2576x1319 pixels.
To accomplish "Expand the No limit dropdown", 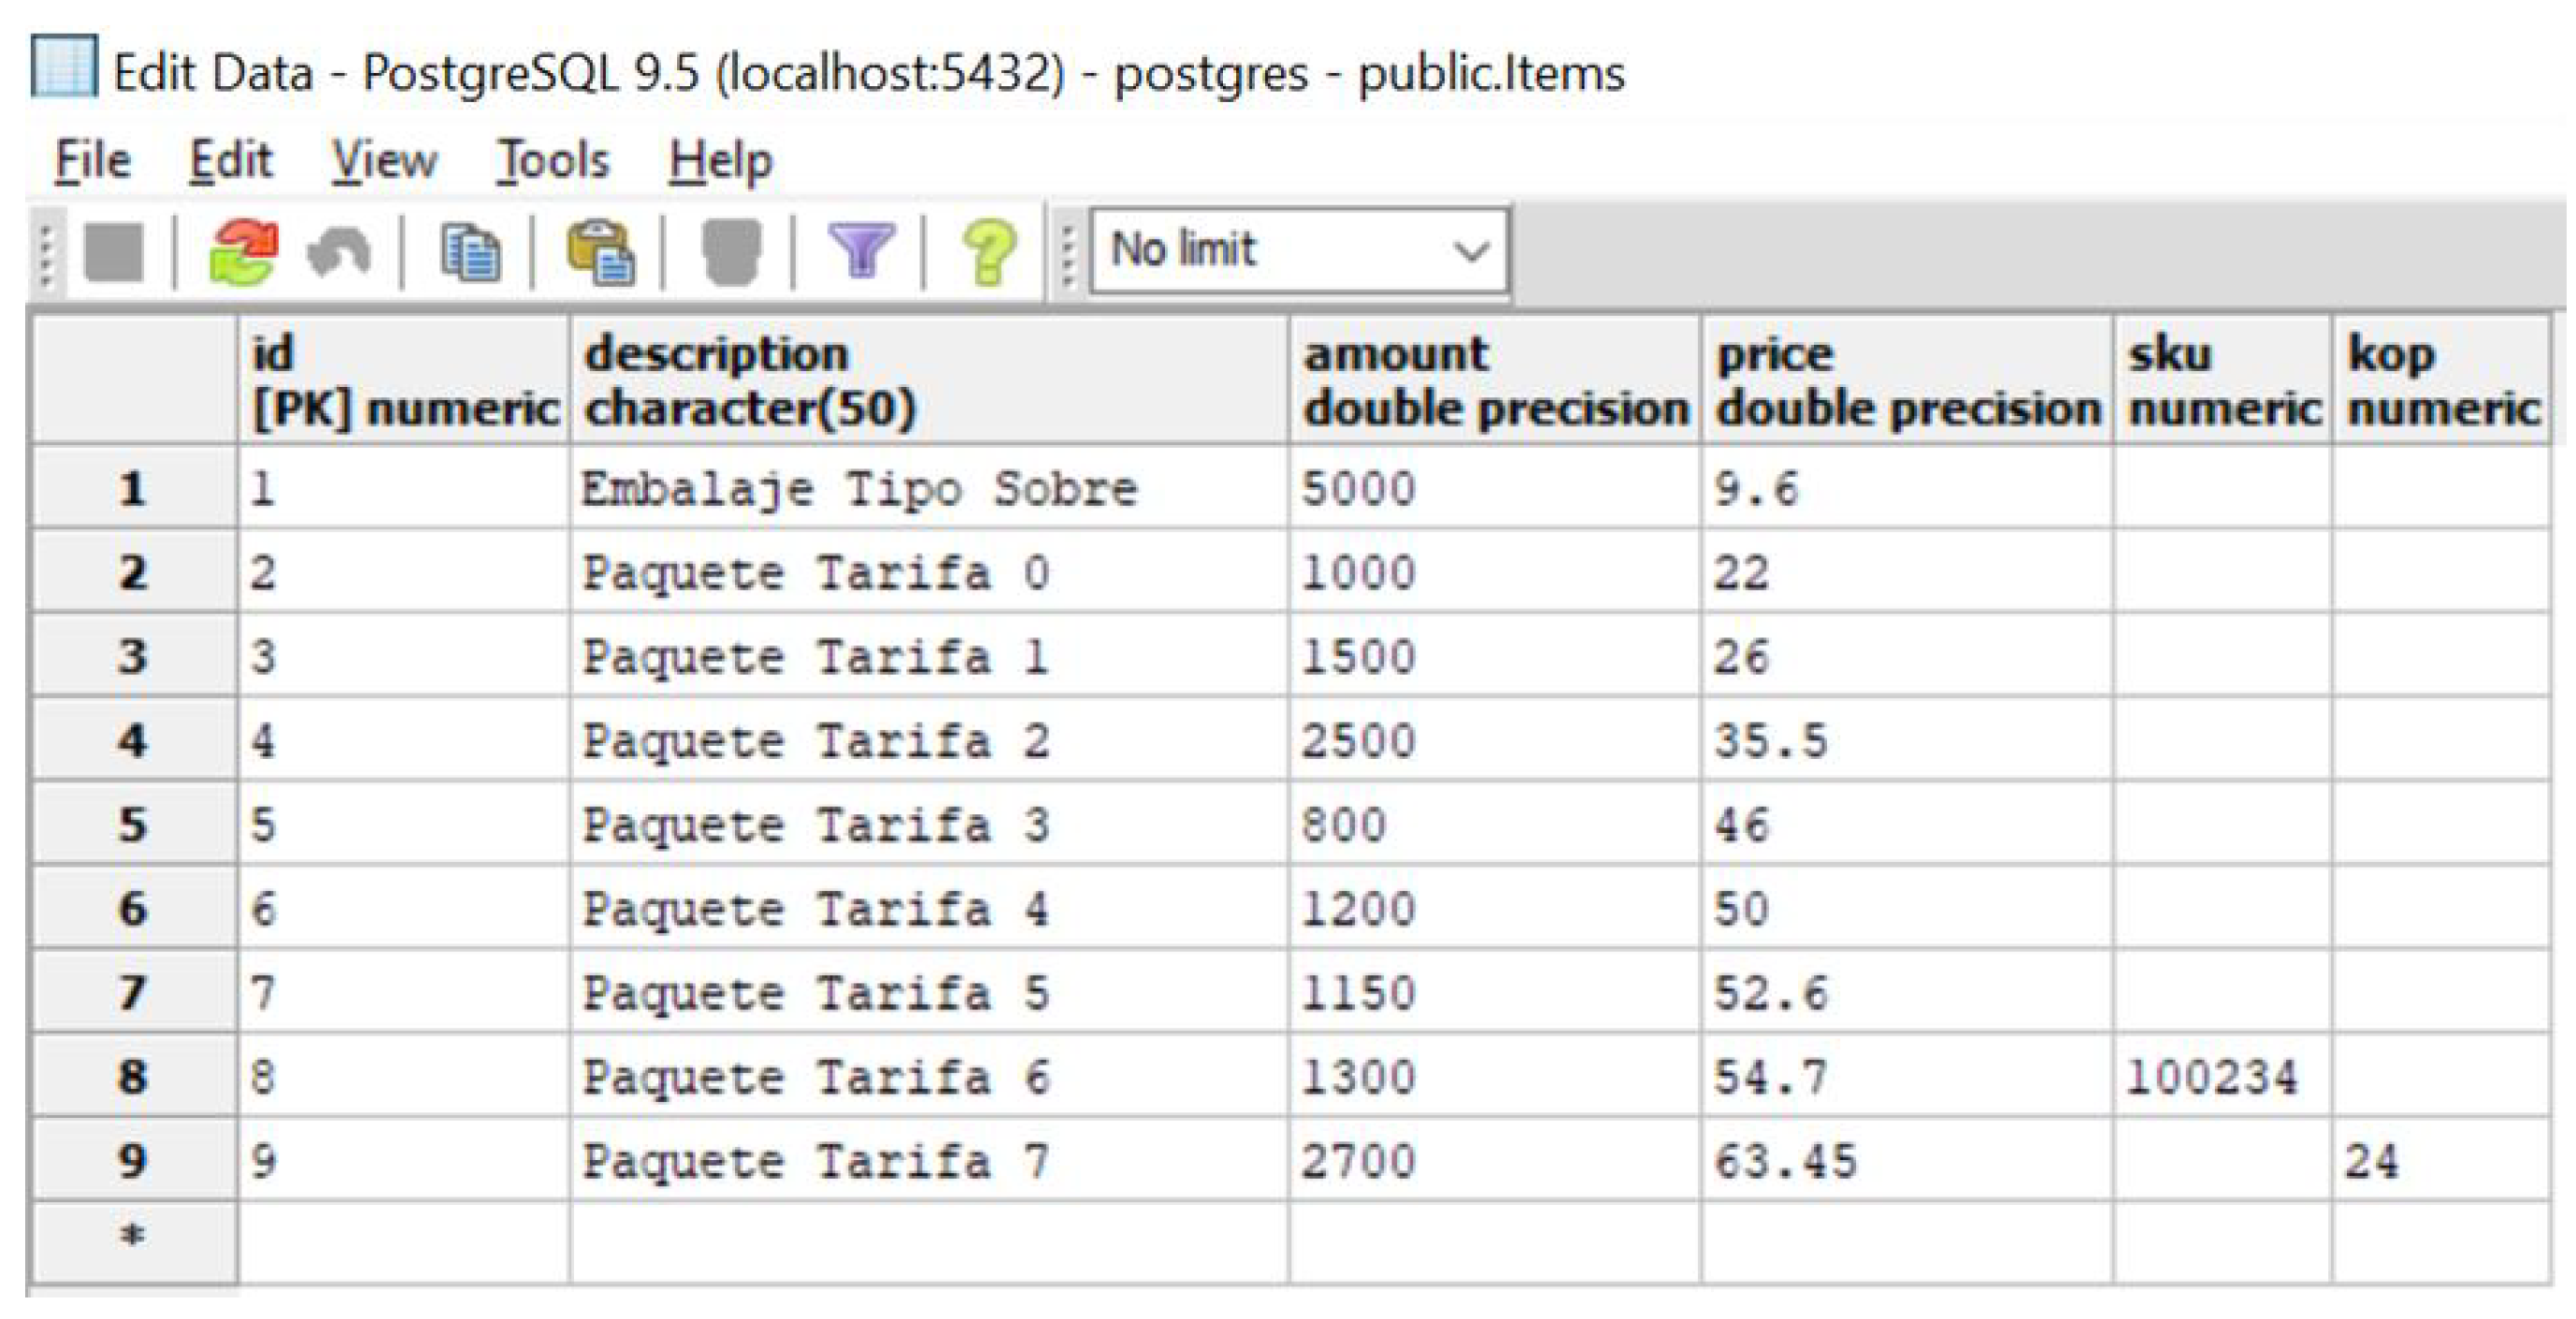I will tap(1470, 251).
